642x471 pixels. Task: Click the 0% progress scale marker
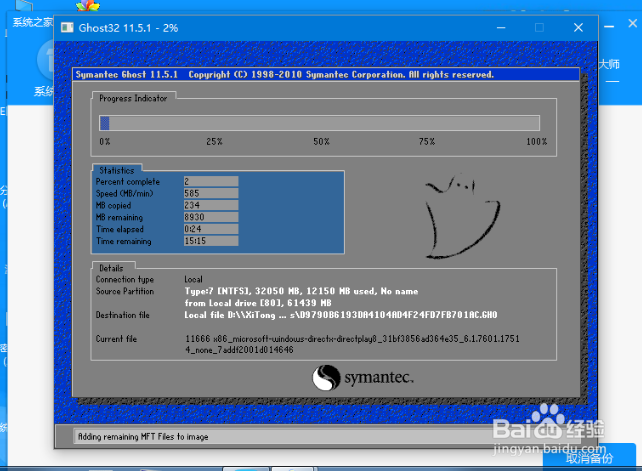104,142
